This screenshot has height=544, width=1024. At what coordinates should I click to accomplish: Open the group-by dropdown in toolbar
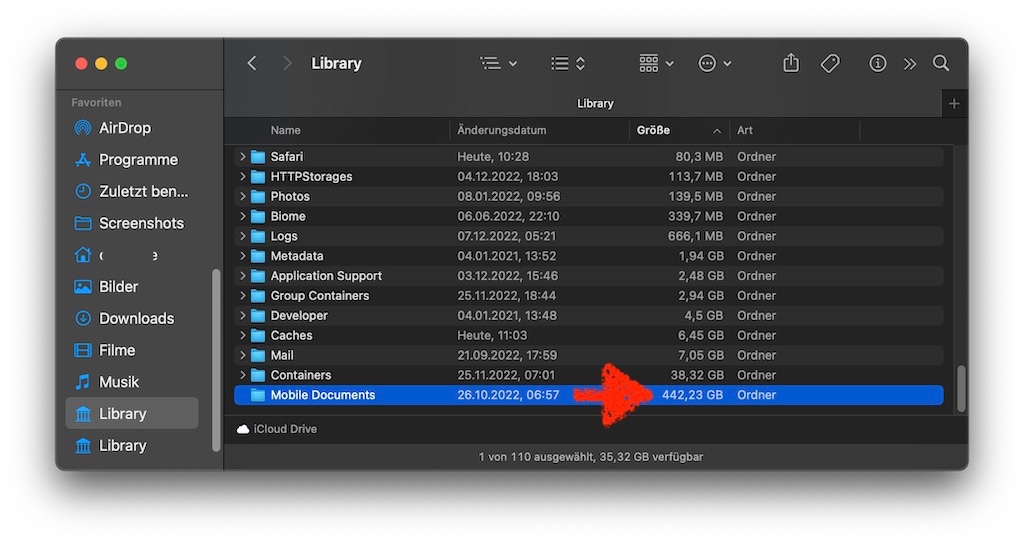[x=656, y=63]
